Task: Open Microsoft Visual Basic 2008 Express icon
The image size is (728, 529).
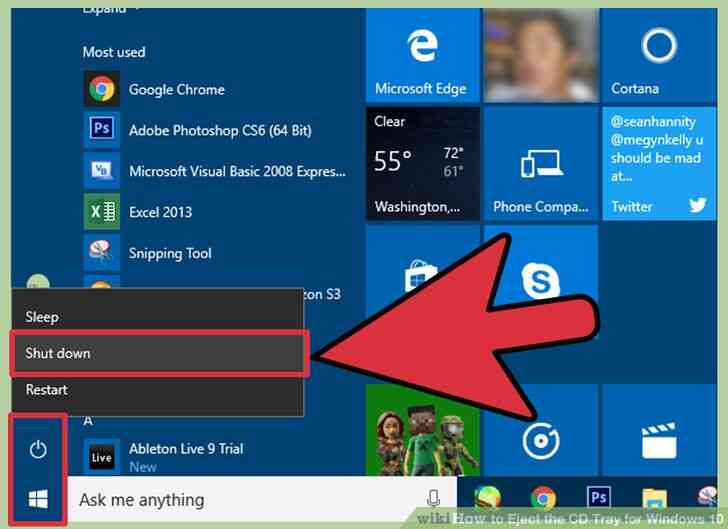Action: (x=102, y=170)
